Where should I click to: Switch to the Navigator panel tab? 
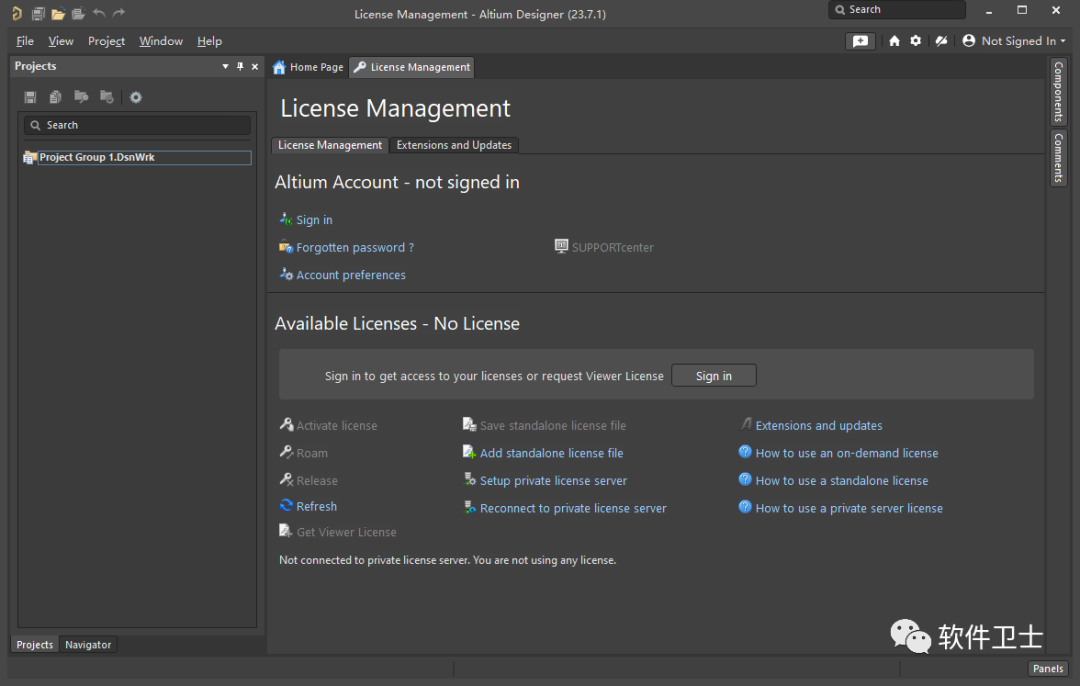point(88,645)
